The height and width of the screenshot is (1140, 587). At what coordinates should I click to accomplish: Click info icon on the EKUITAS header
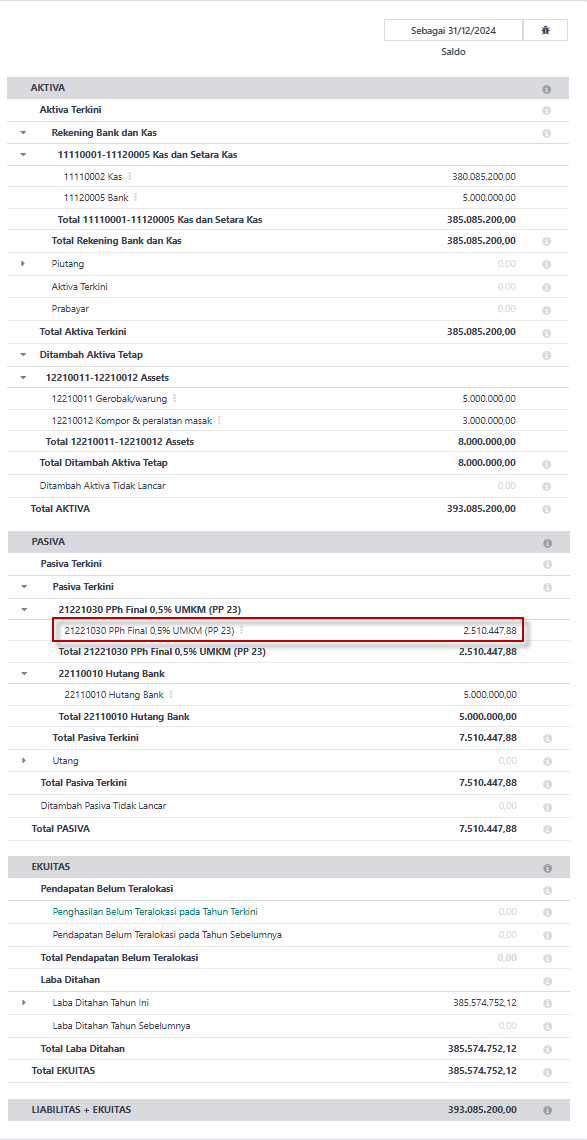click(546, 867)
